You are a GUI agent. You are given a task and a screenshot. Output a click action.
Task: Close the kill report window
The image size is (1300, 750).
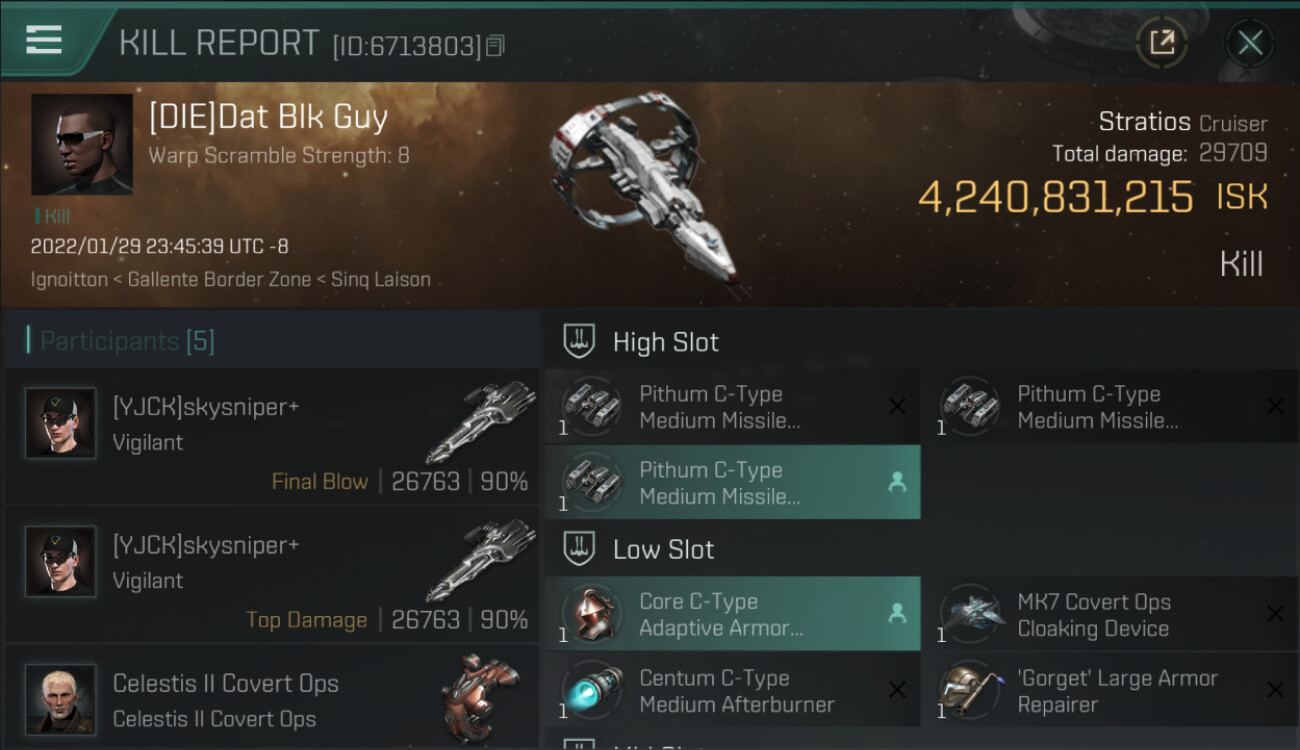point(1249,42)
